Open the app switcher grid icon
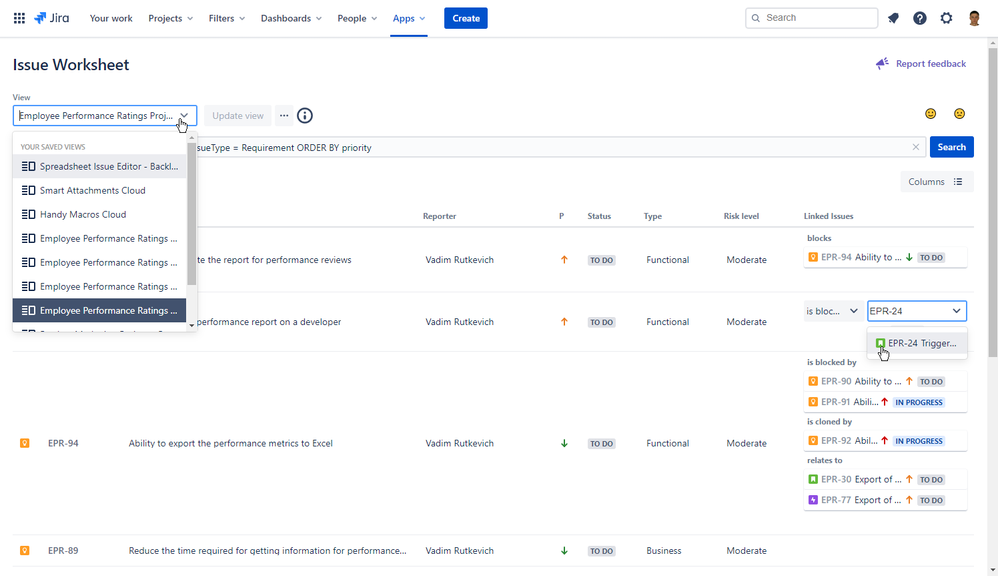998x576 pixels. (x=19, y=18)
